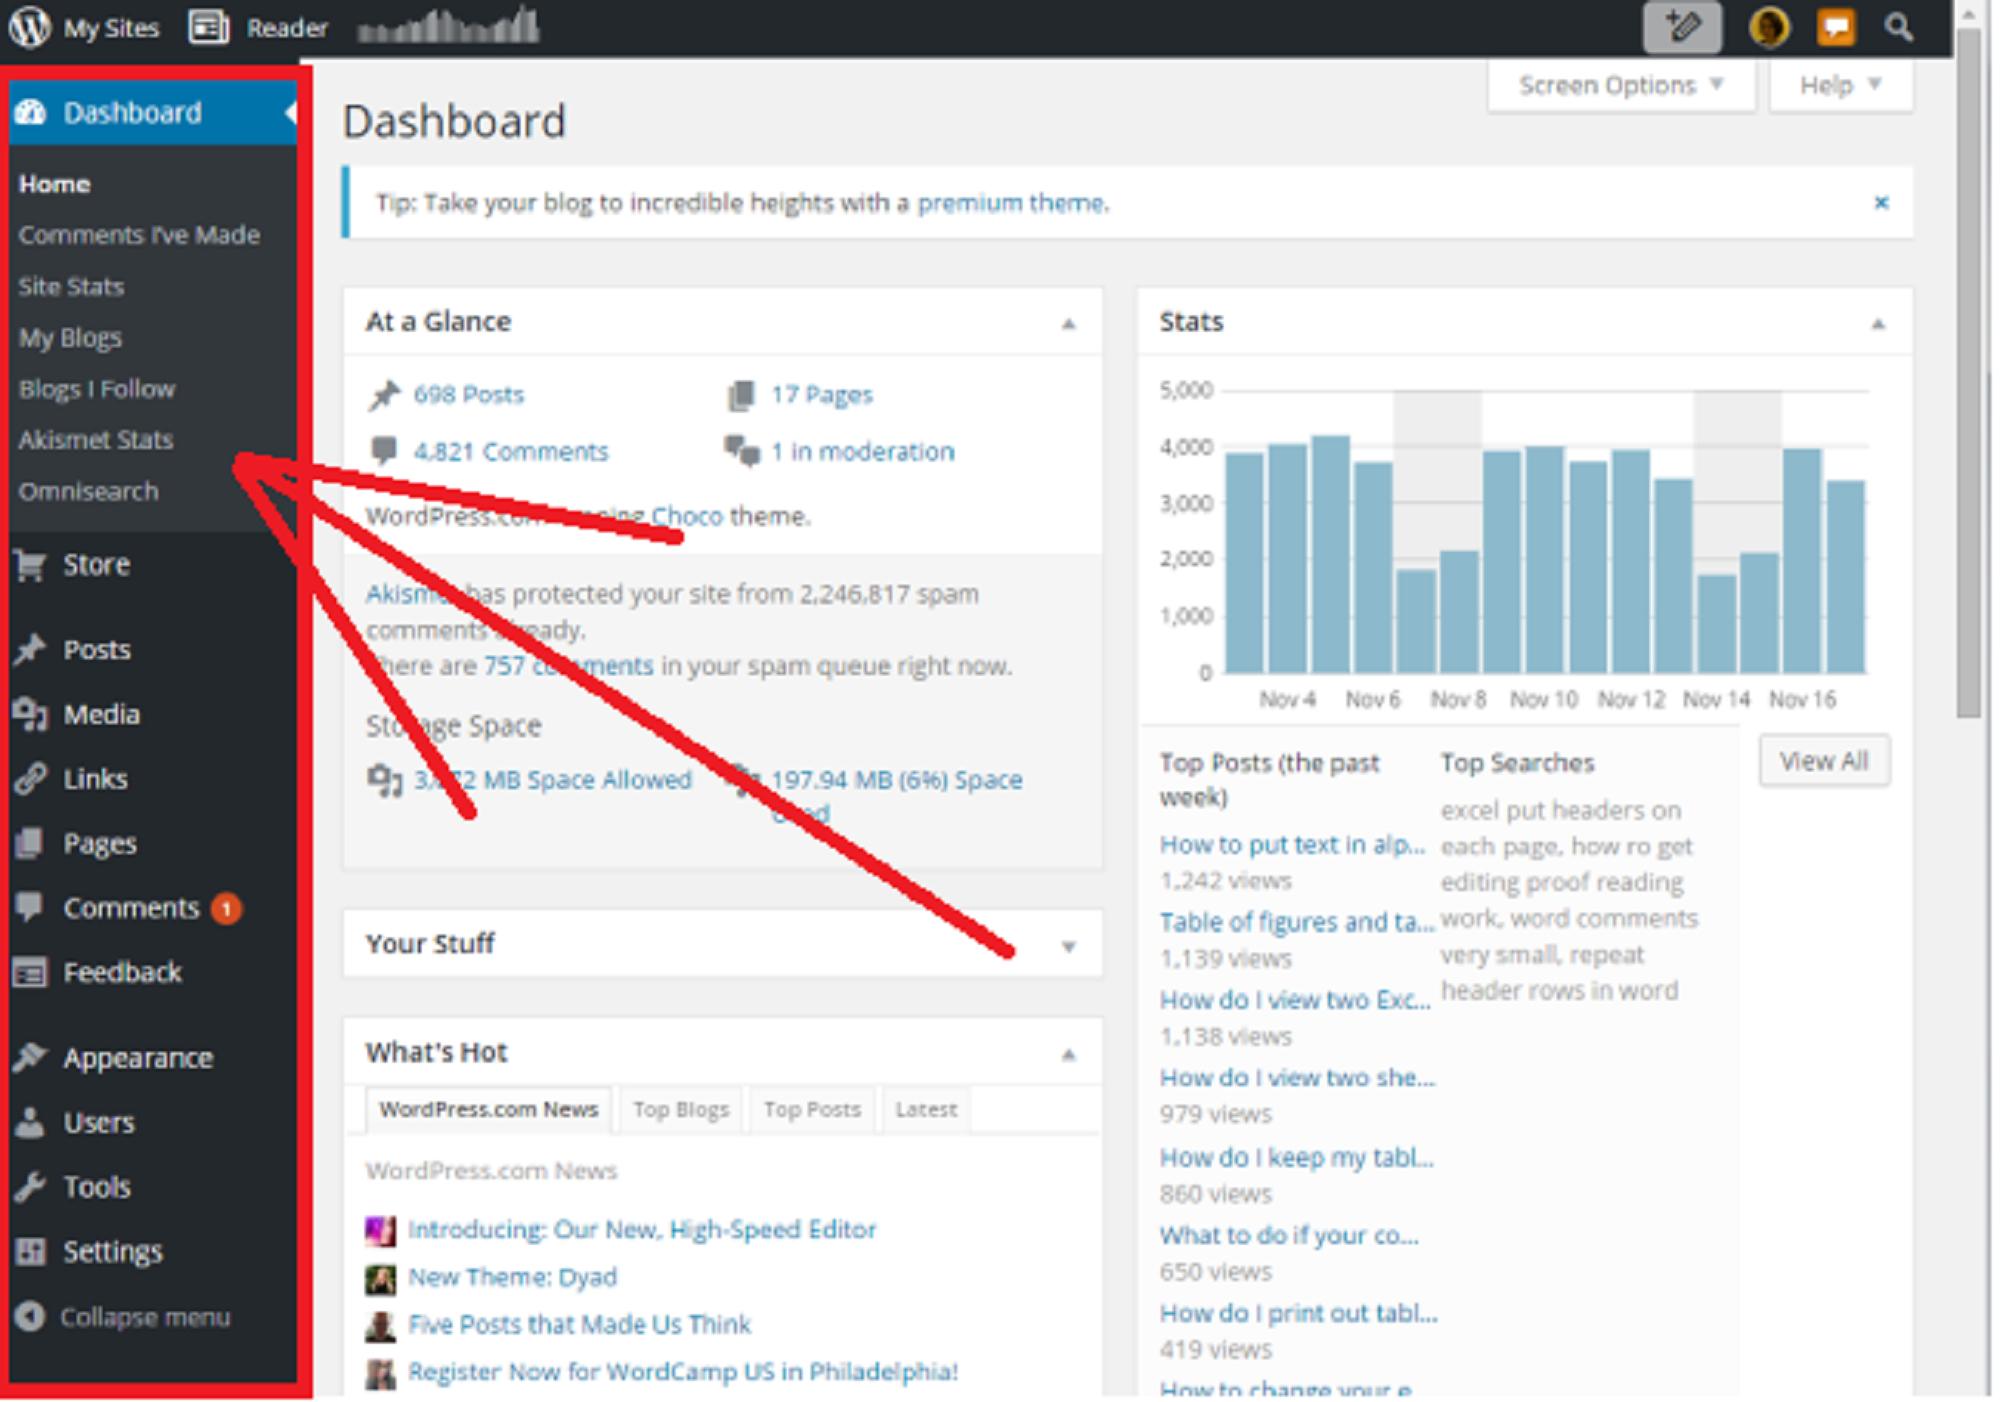The height and width of the screenshot is (1402, 2000).
Task: Open the Help dropdown
Action: pos(1840,86)
